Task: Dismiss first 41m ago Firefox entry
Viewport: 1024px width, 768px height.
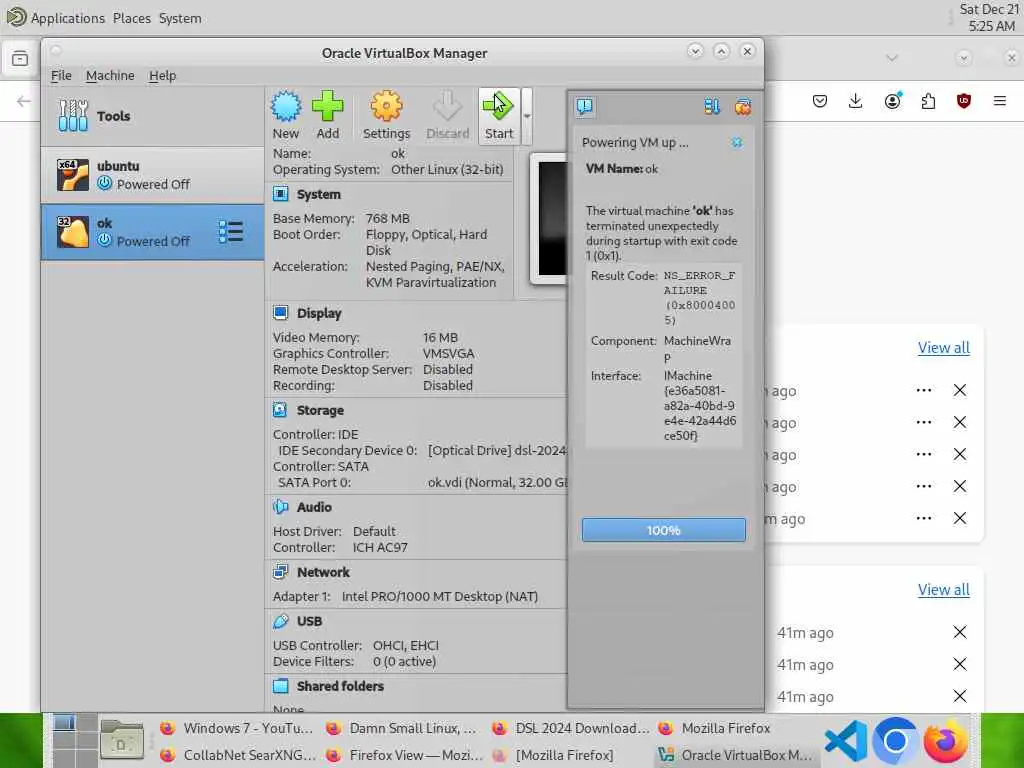Action: coord(959,632)
